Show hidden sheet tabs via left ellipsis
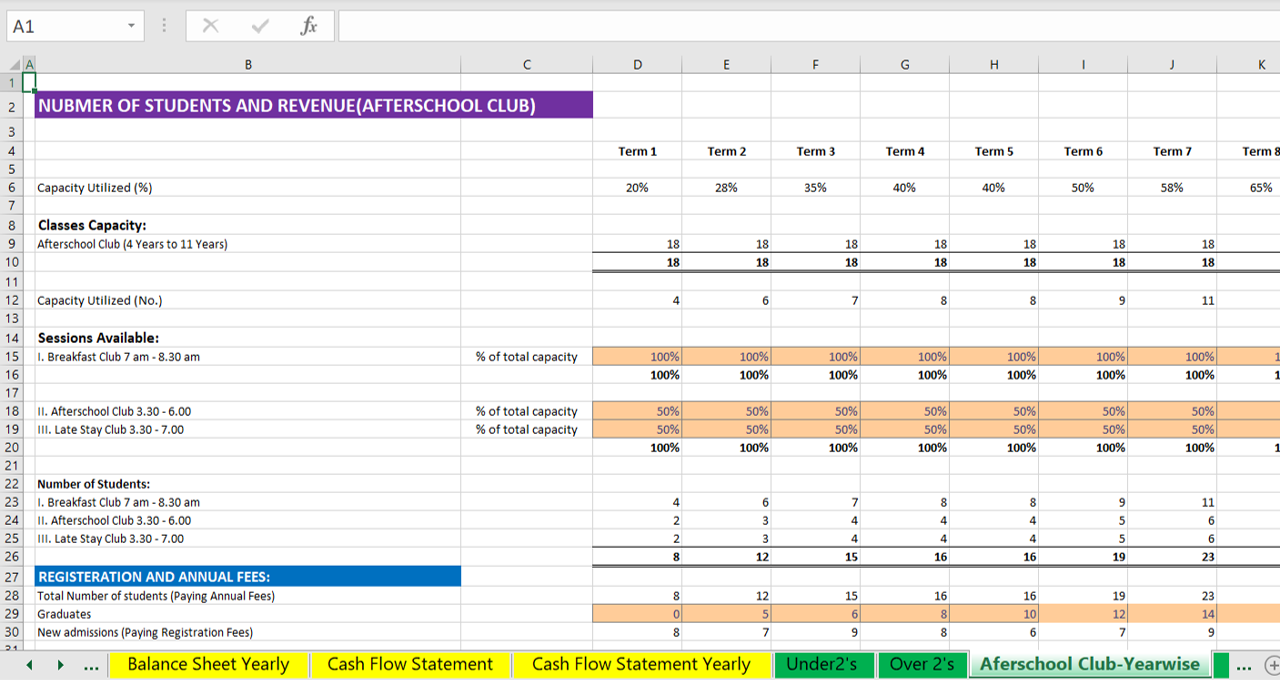 click(92, 665)
